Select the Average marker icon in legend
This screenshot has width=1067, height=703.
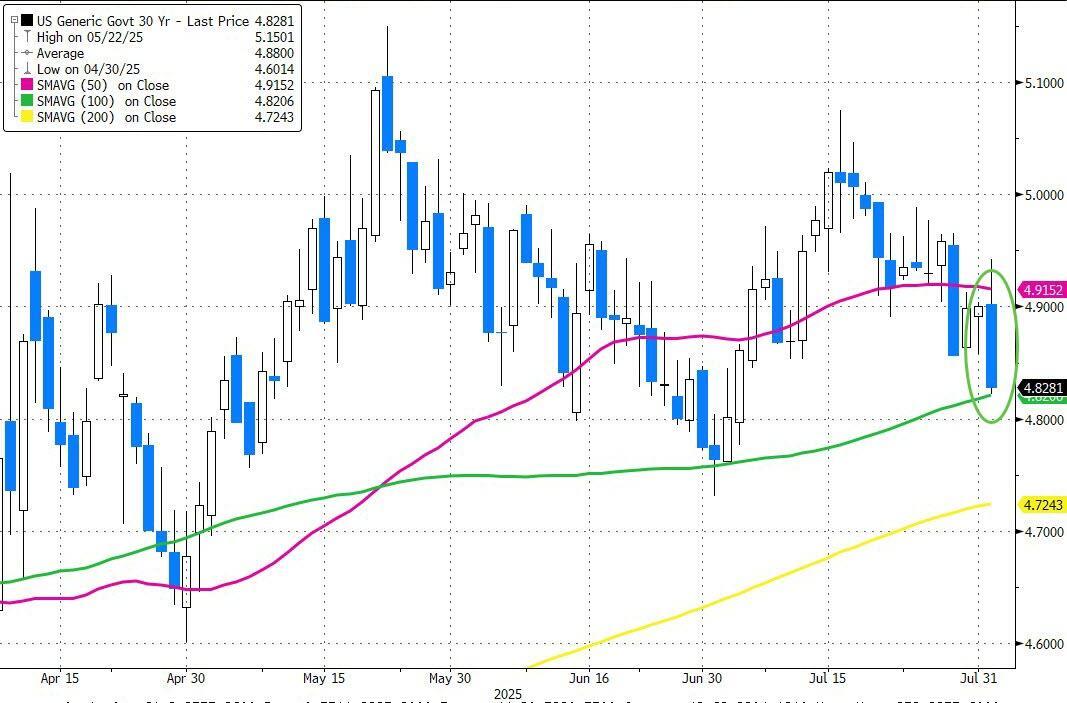(x=25, y=53)
